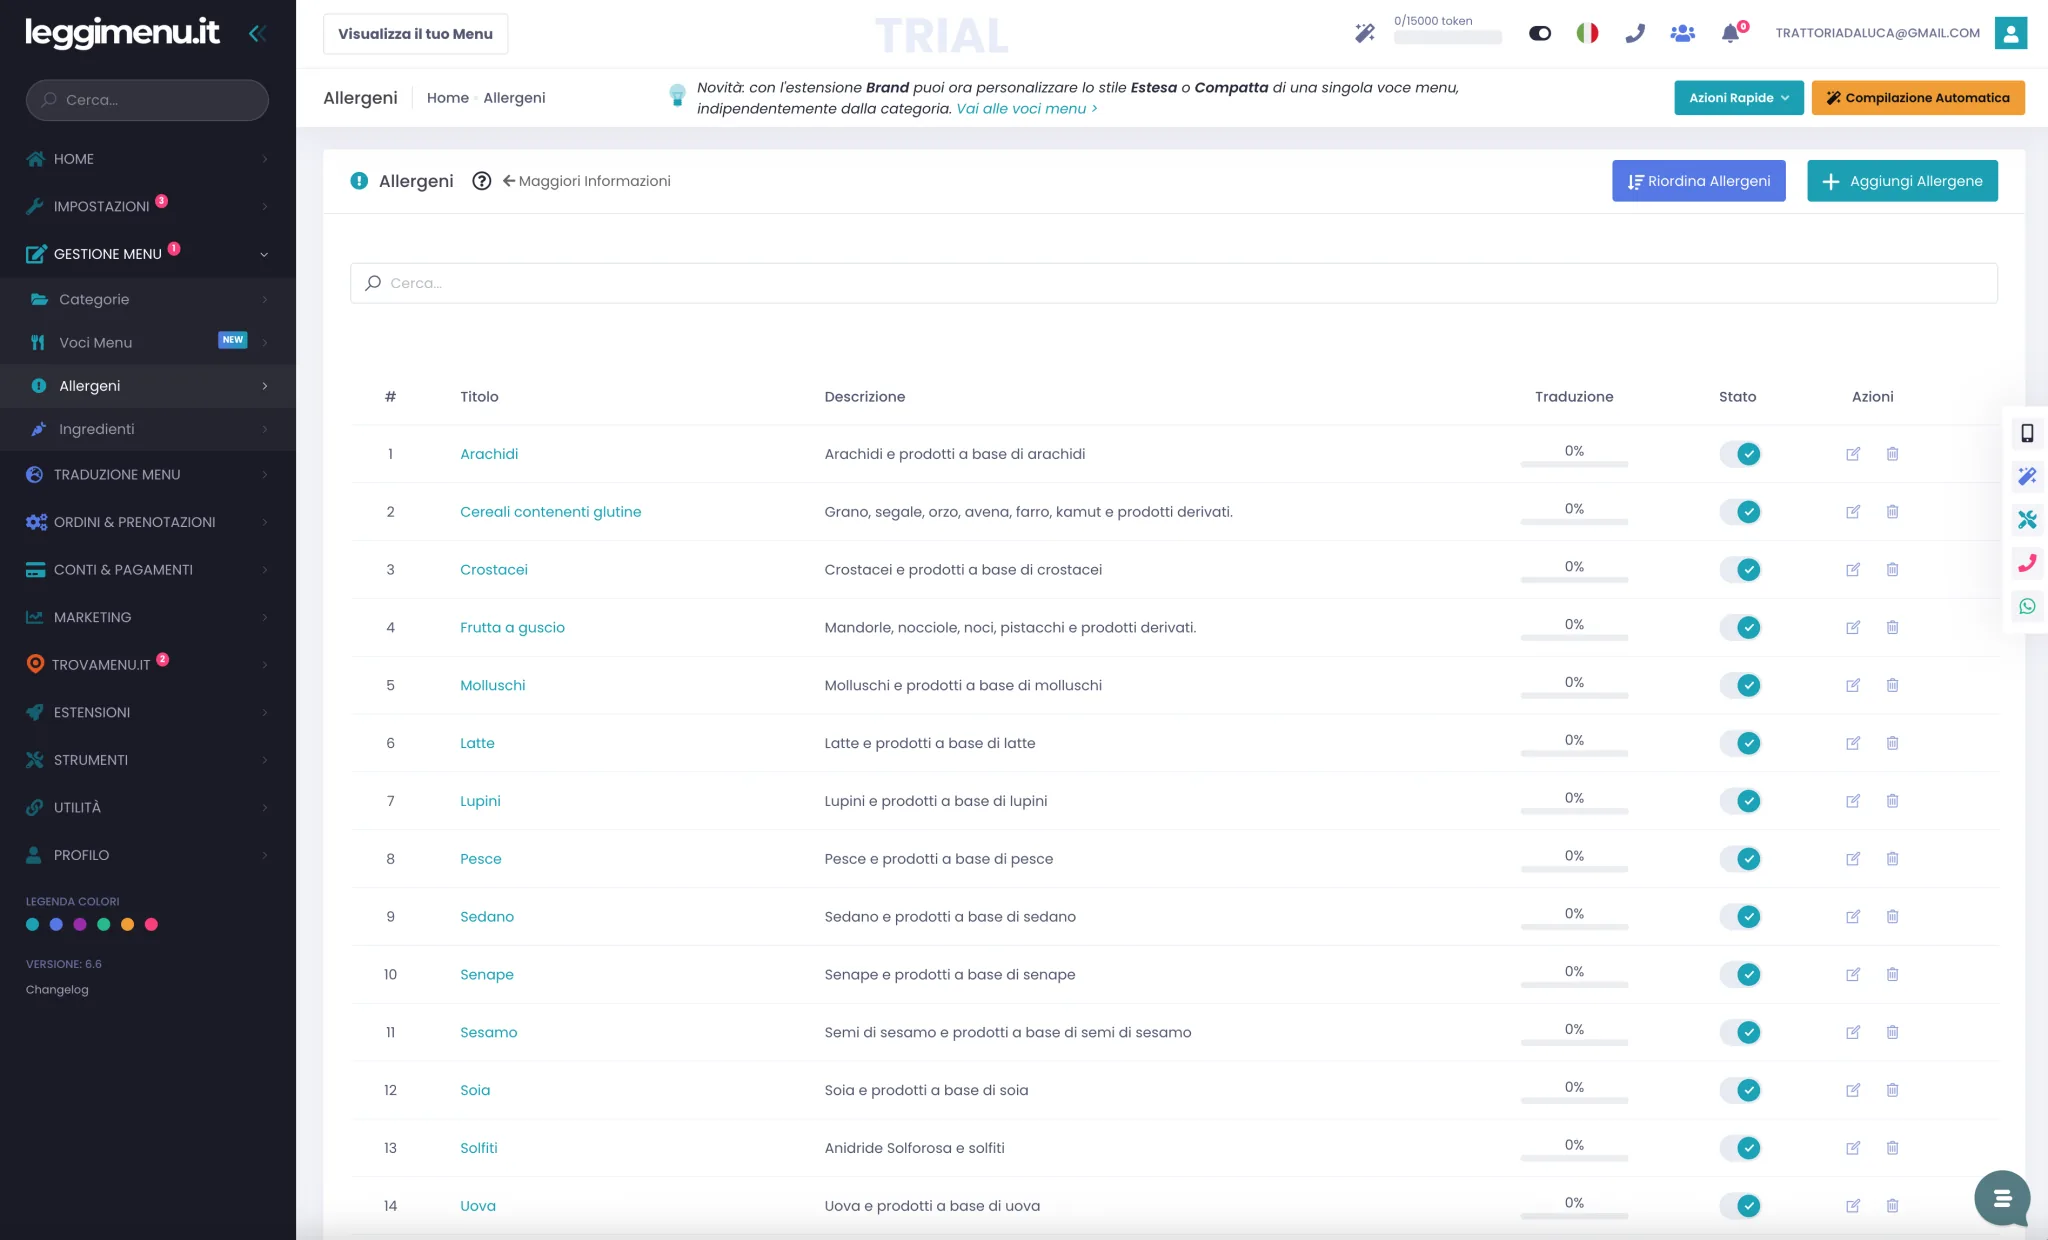Disable the Latte allergen status toggle
The image size is (2048, 1240).
click(x=1740, y=743)
